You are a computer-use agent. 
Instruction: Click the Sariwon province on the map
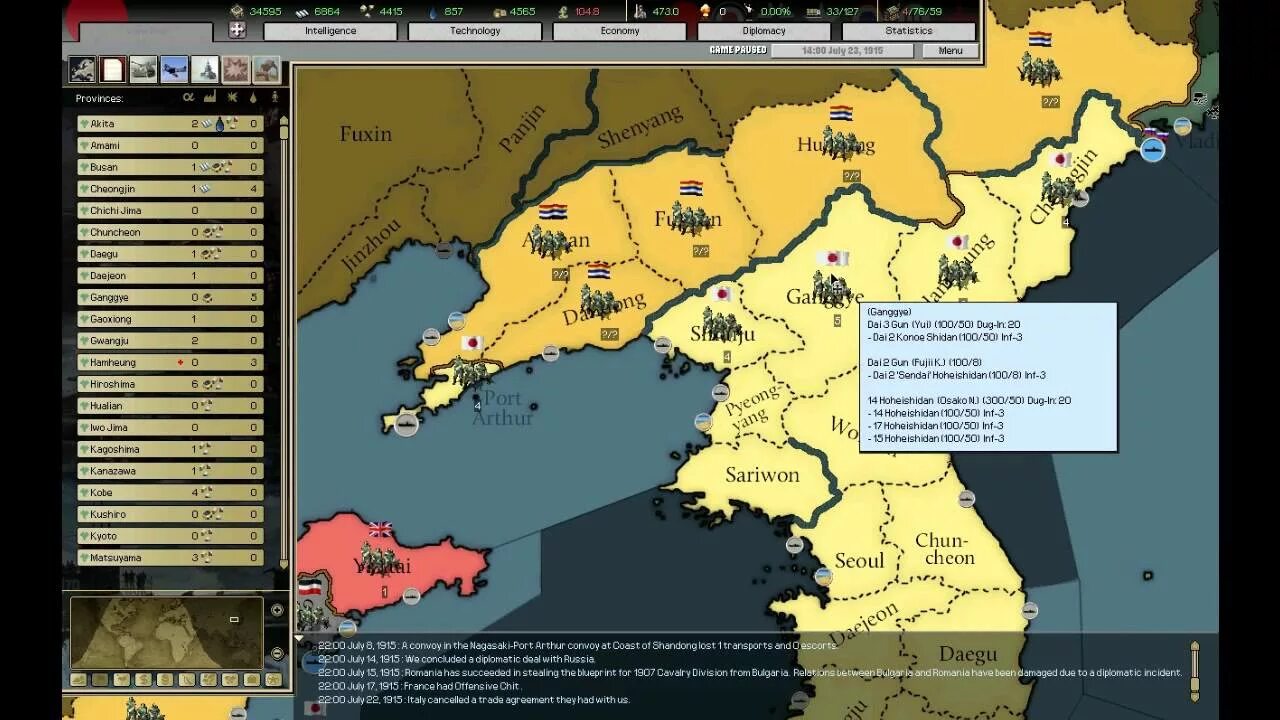click(762, 475)
